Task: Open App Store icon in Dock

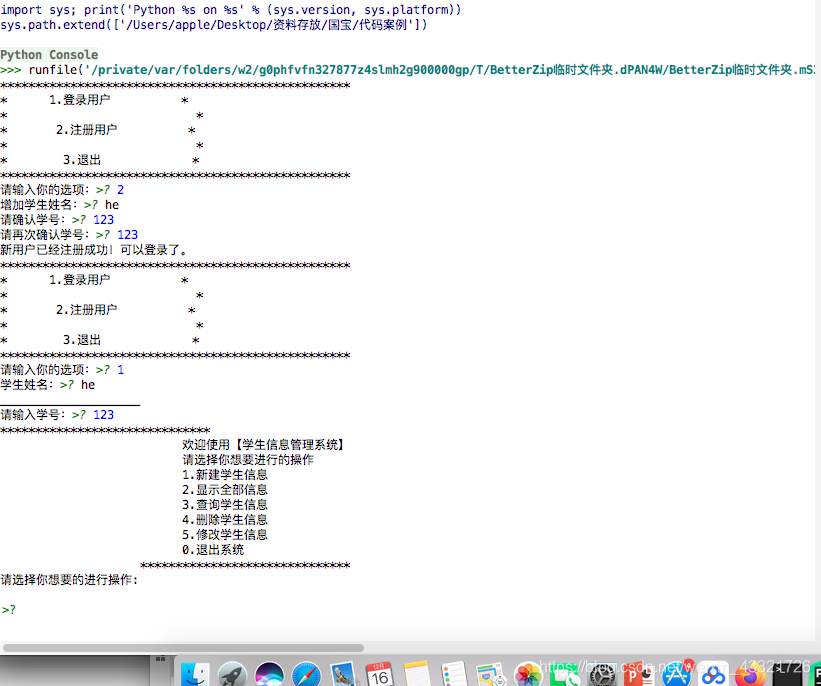Action: coord(676,674)
